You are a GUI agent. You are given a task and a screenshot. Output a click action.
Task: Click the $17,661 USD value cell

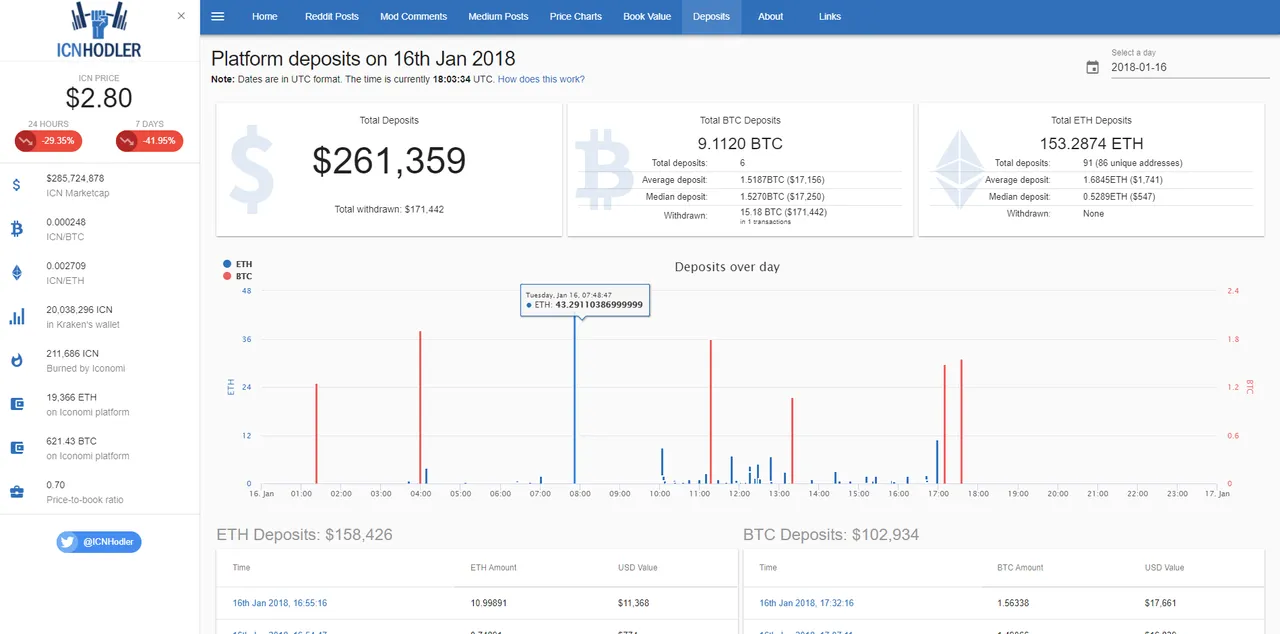[1161, 603]
